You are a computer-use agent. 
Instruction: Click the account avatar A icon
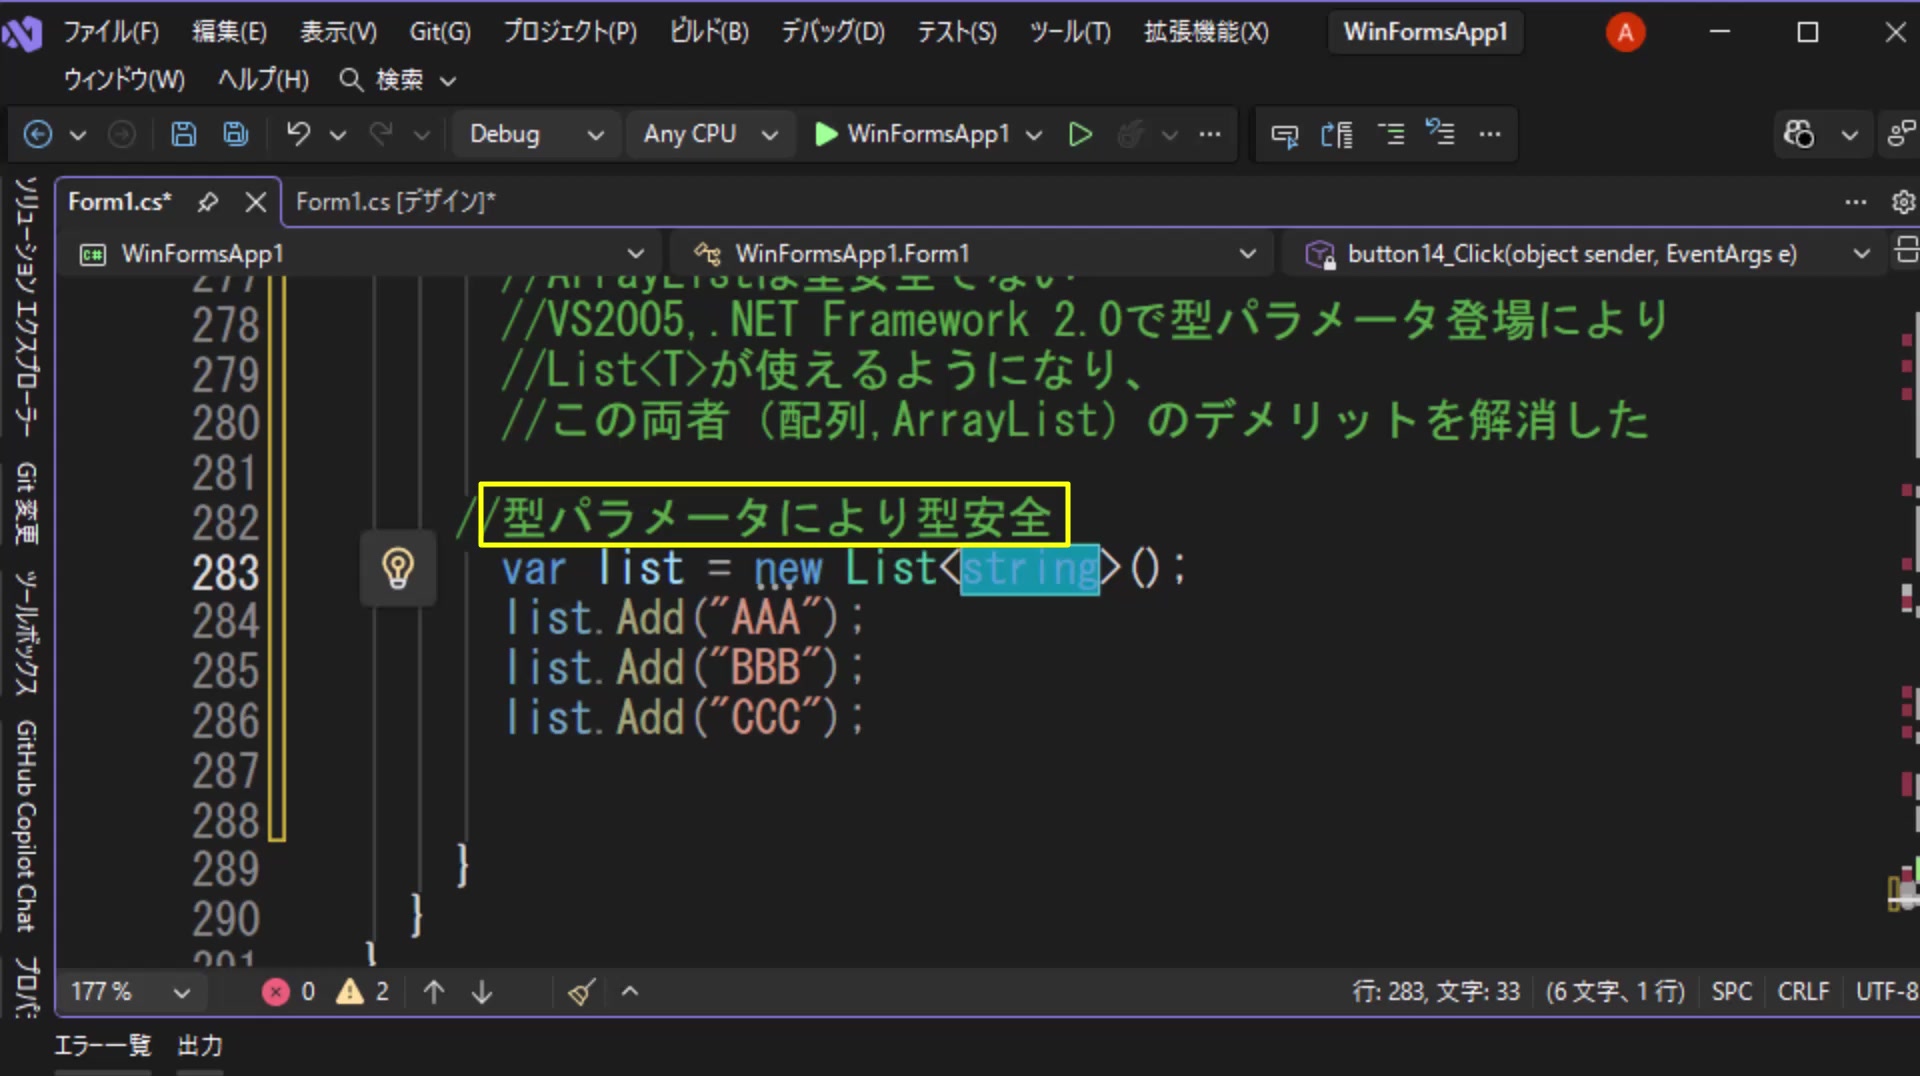[x=1625, y=33]
